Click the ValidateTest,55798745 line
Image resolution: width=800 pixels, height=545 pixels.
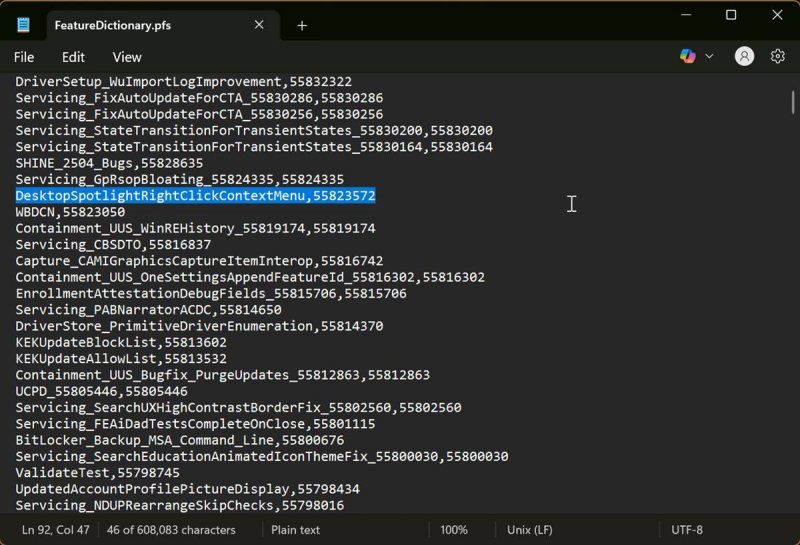[x=97, y=473]
